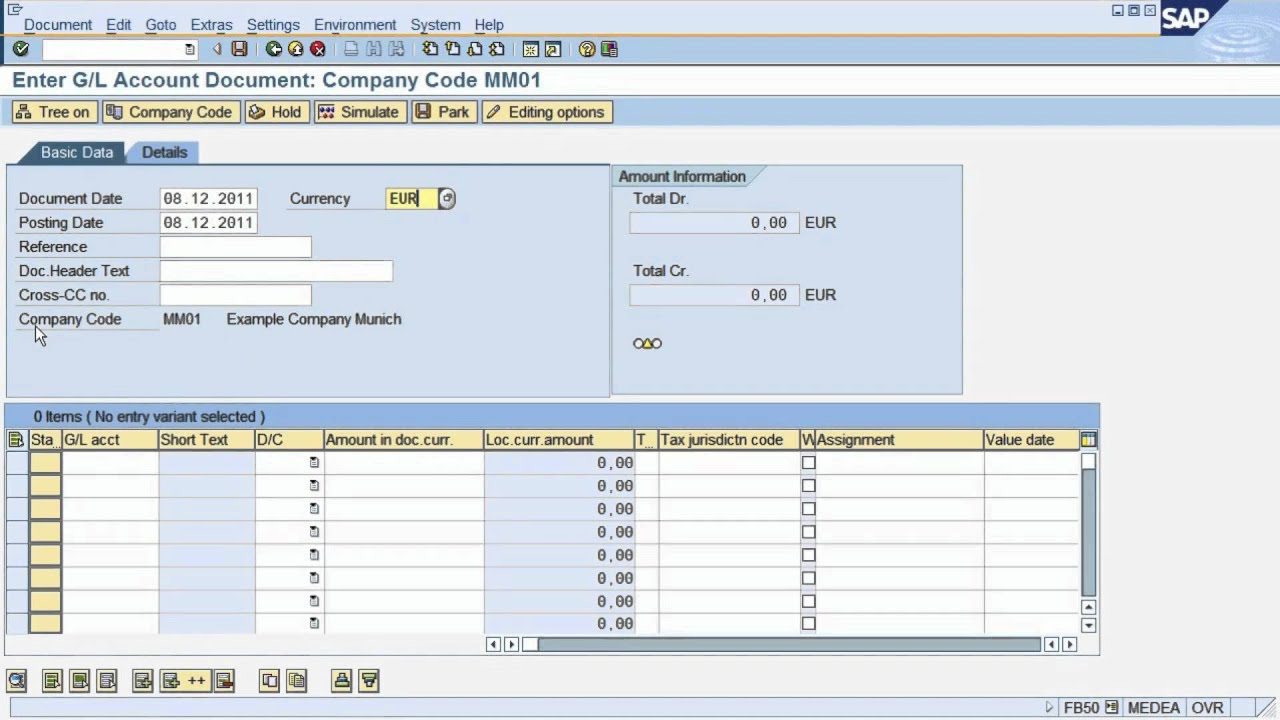The image size is (1280, 720).
Task: Click the Print icon in the toolbar
Action: [351, 49]
